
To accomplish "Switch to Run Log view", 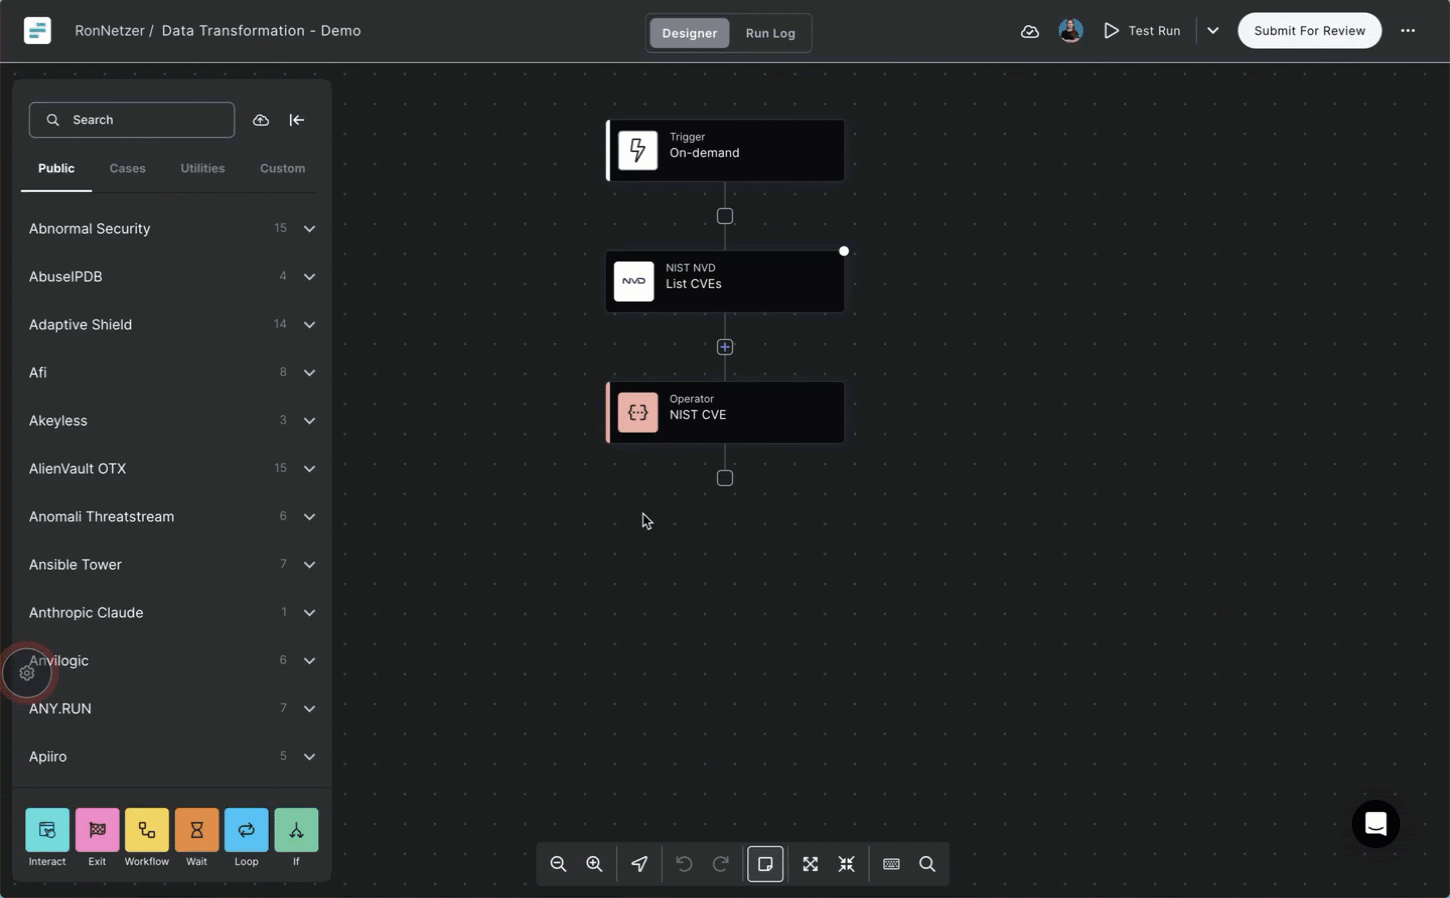I will (x=770, y=33).
